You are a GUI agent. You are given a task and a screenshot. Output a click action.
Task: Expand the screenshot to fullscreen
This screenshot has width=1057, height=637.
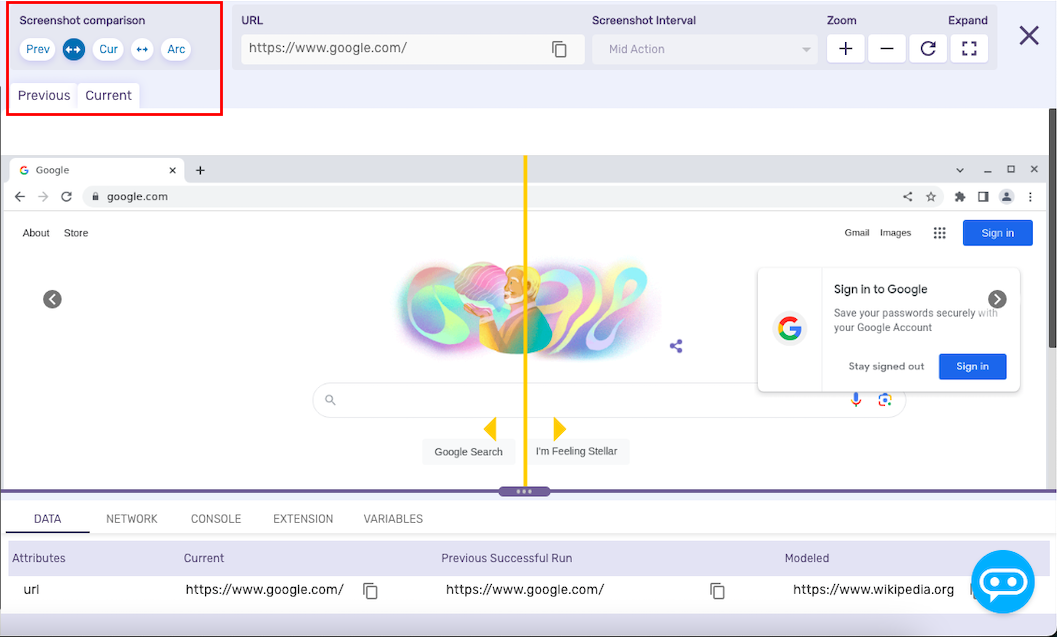(x=969, y=49)
